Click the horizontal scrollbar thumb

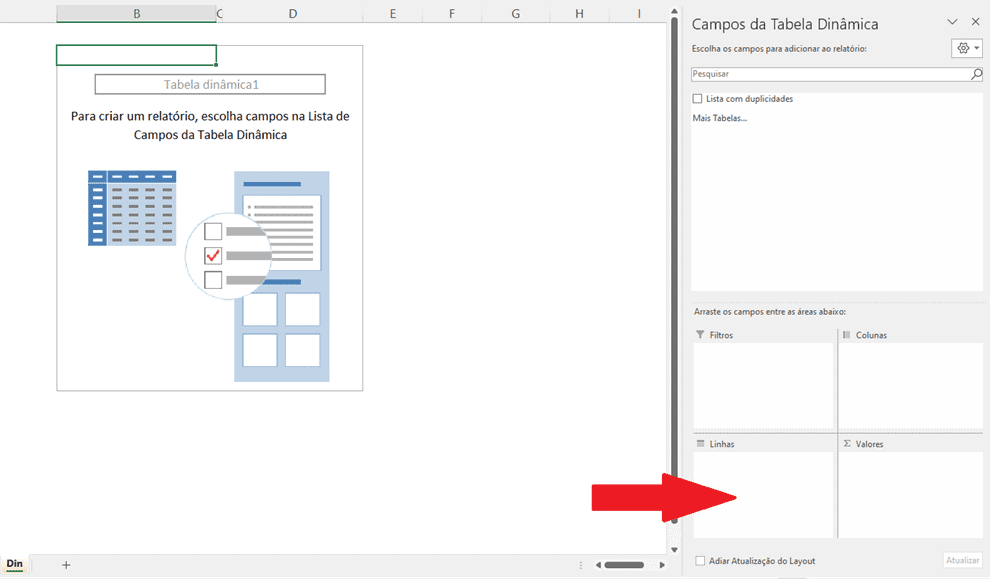(625, 565)
